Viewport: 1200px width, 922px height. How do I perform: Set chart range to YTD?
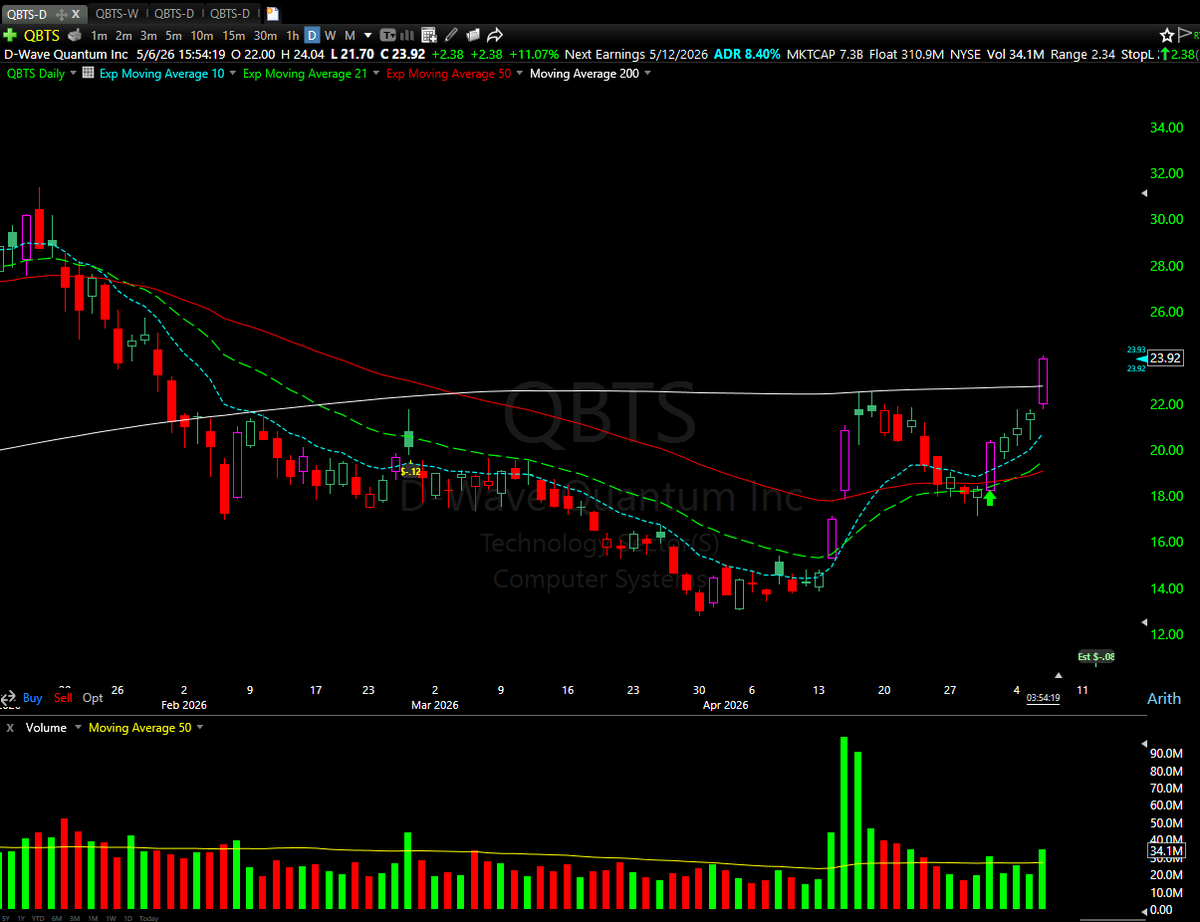(x=38, y=918)
